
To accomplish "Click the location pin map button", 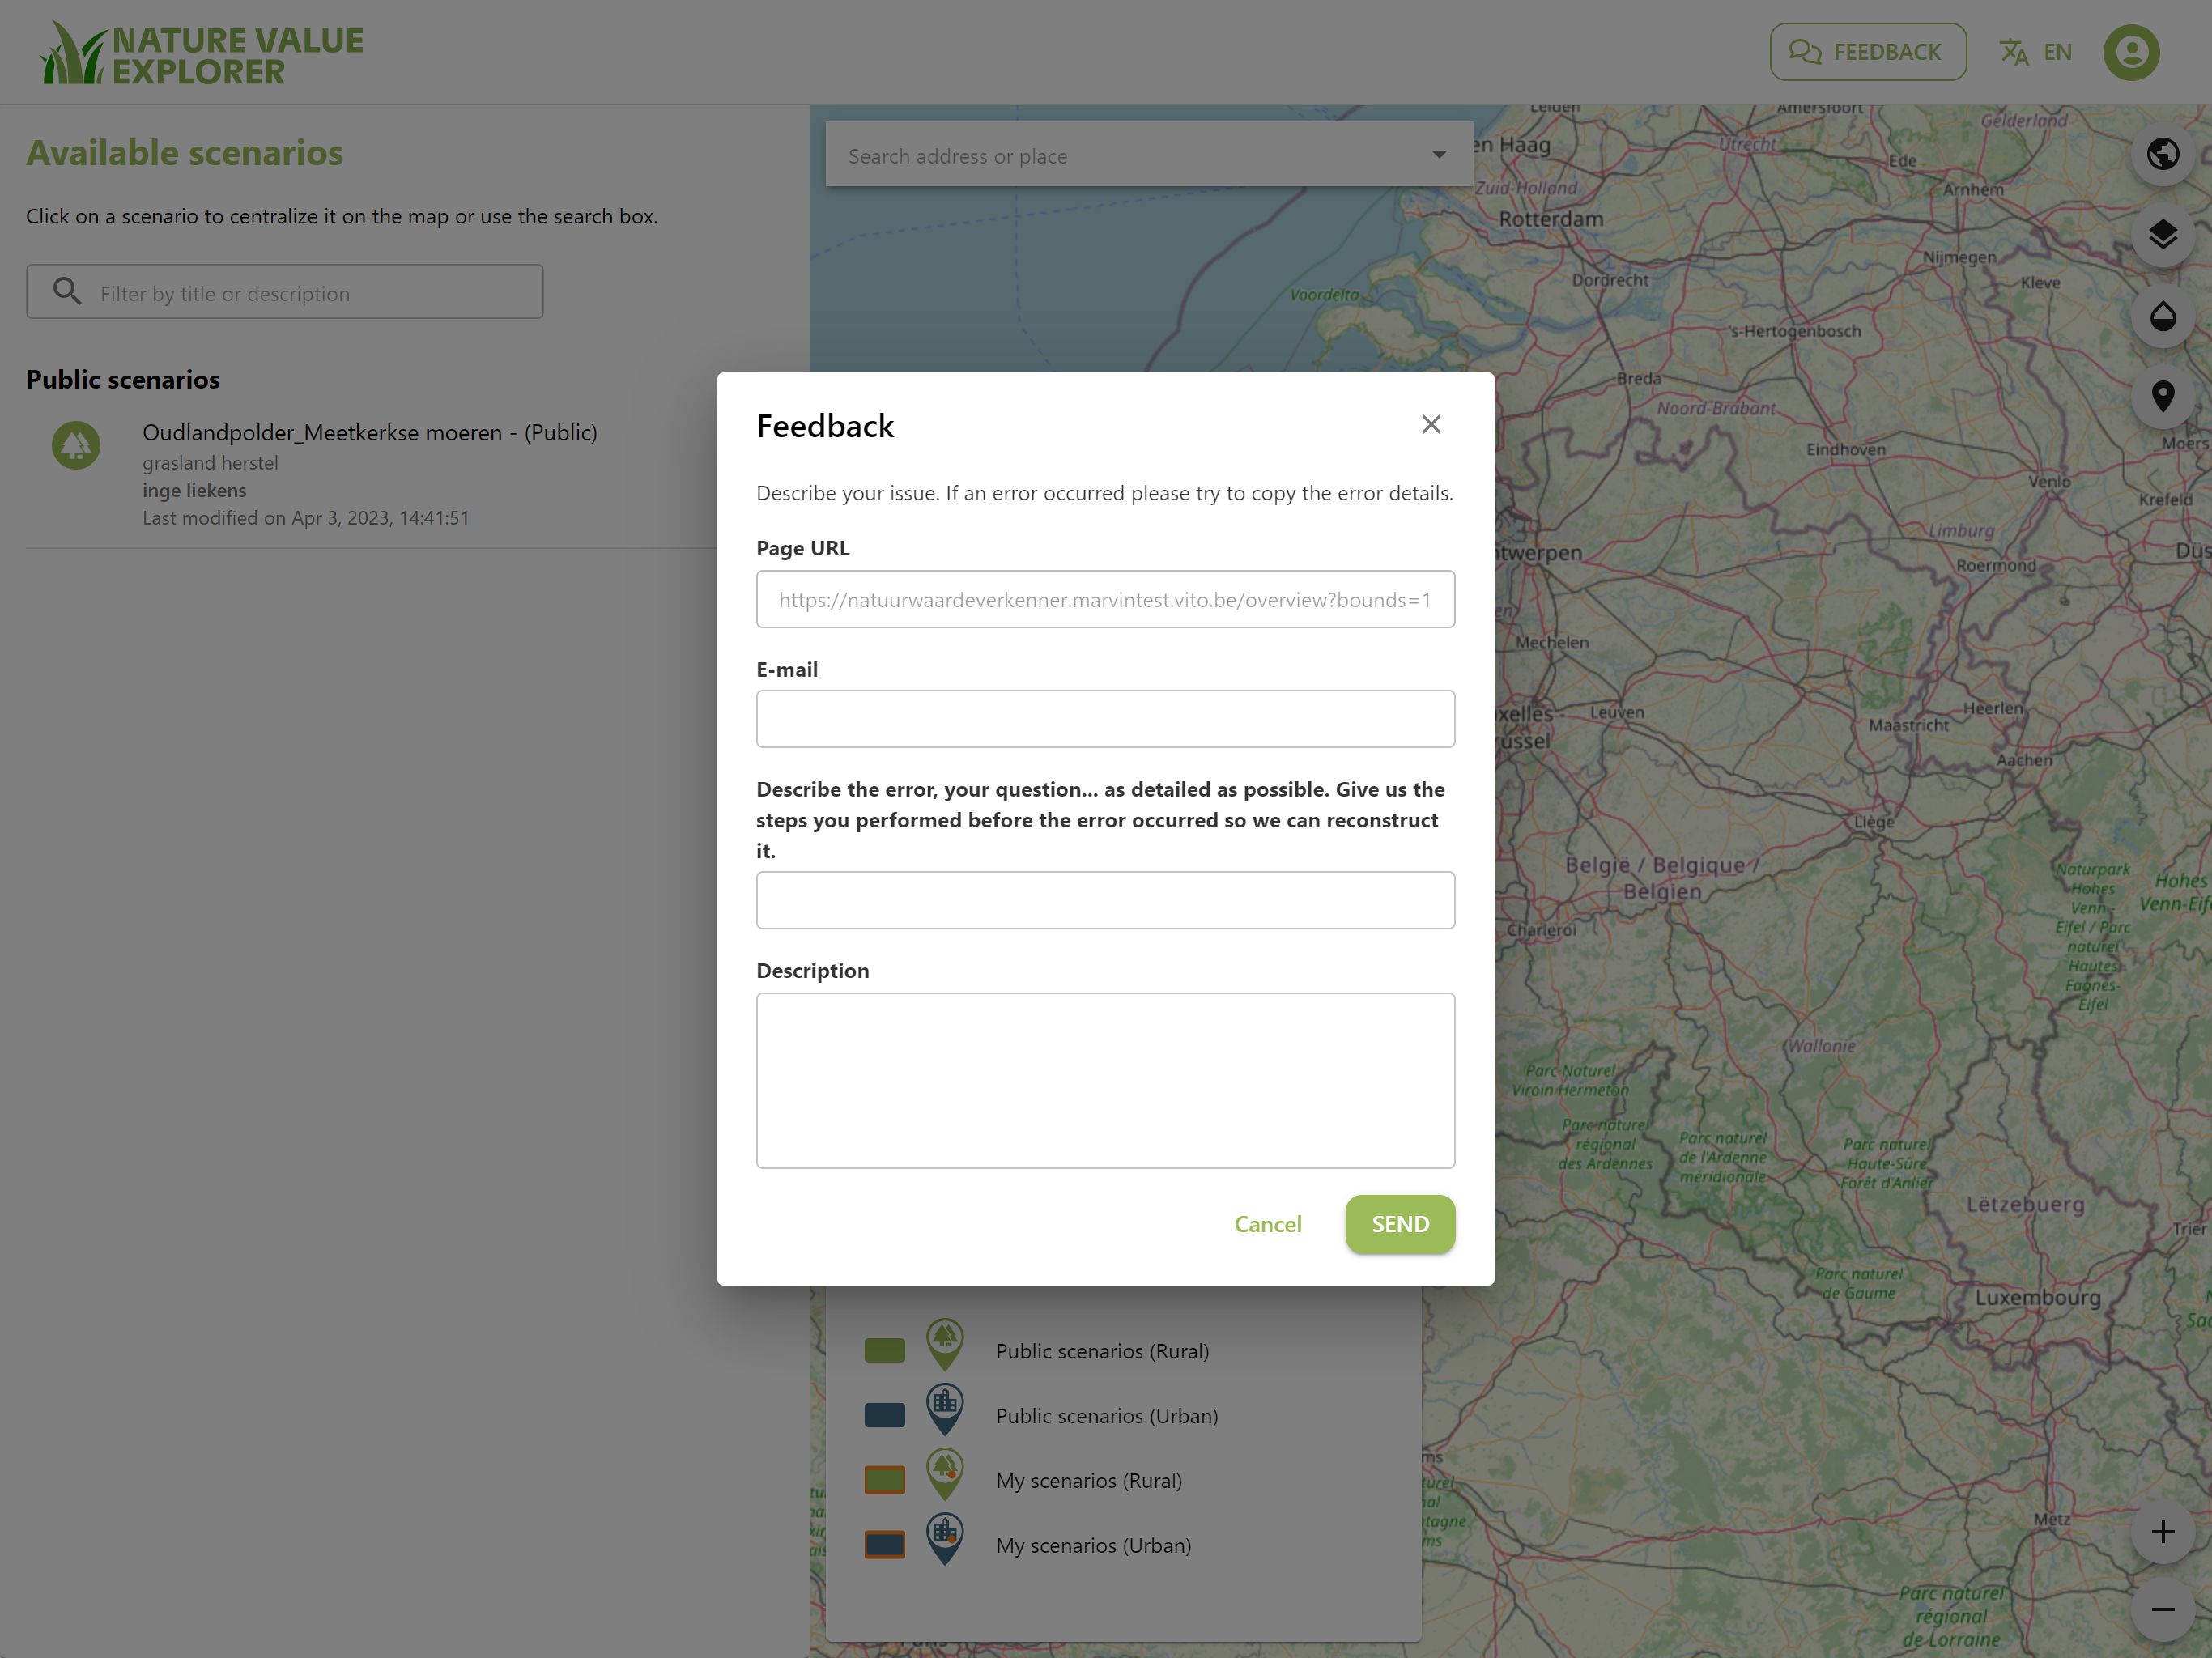I will 2162,397.
